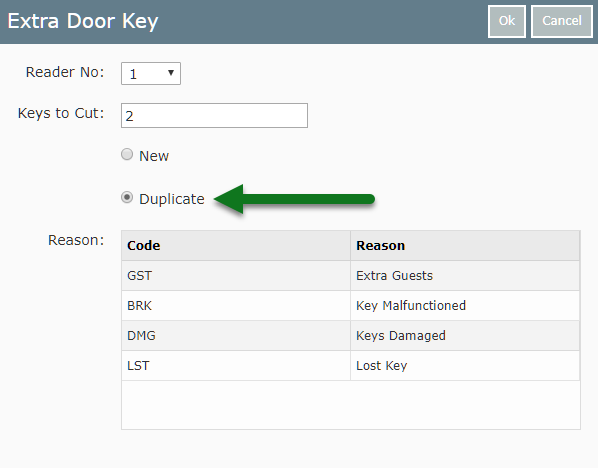Click the New option label

pyautogui.click(x=154, y=156)
